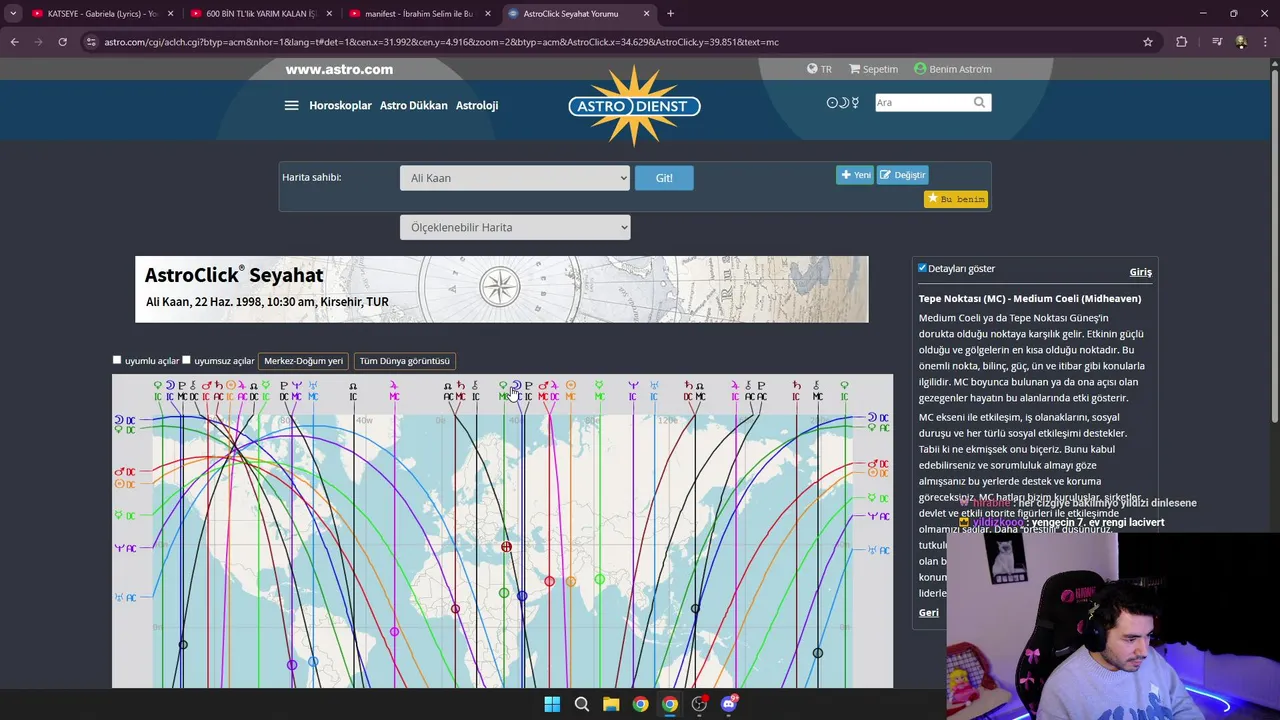Click Merkez-Doğum yeri button

click(303, 361)
